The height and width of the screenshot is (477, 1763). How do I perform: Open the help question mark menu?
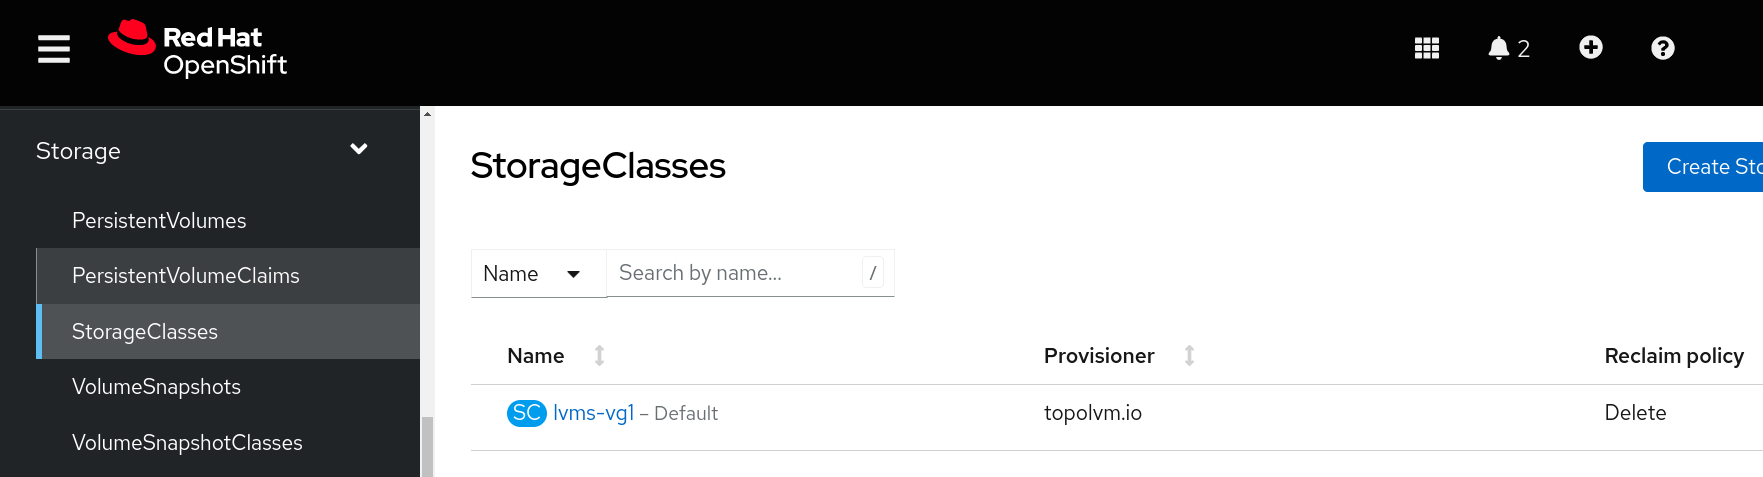(x=1662, y=48)
